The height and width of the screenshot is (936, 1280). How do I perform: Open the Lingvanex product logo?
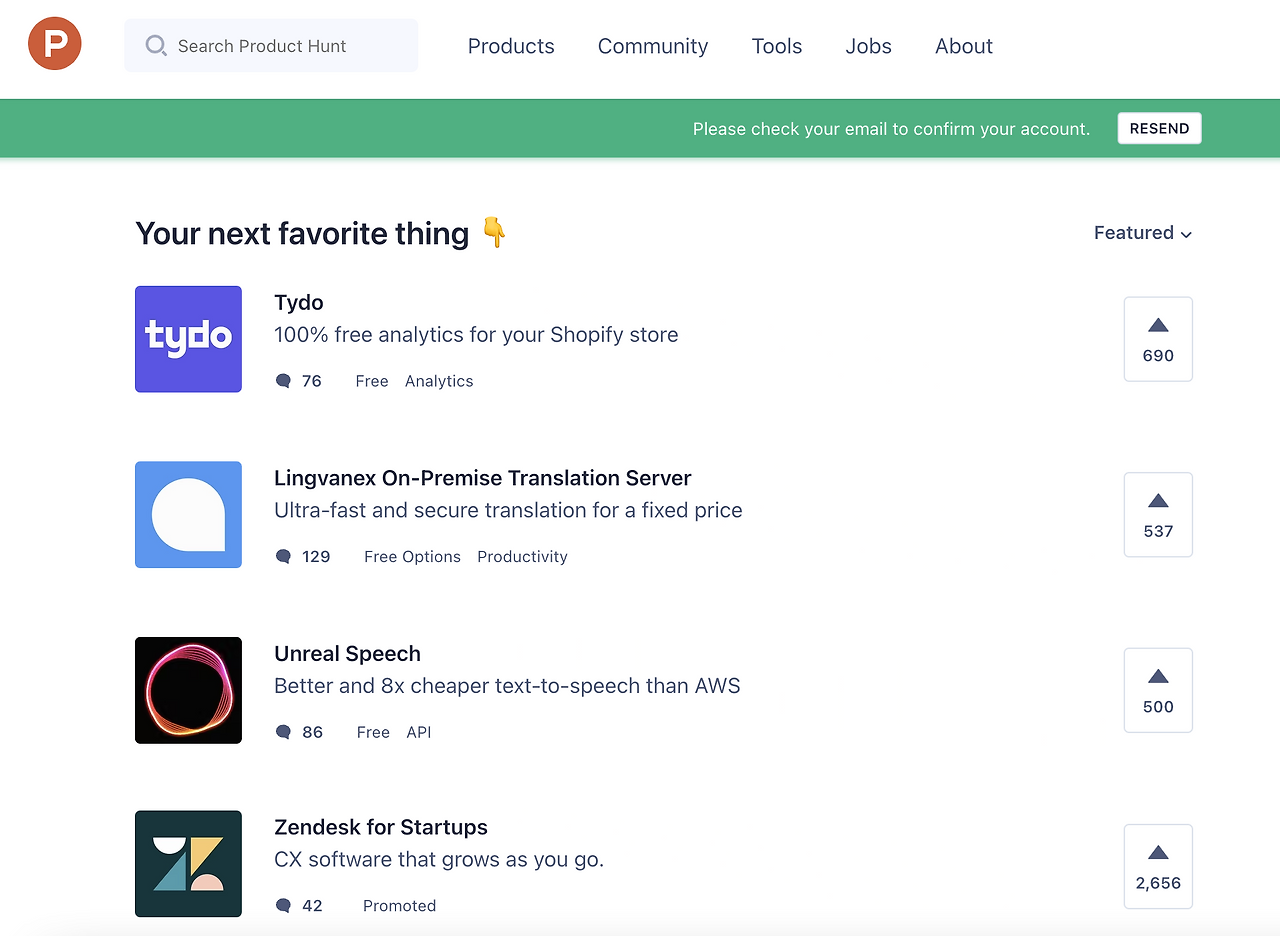pyautogui.click(x=188, y=515)
